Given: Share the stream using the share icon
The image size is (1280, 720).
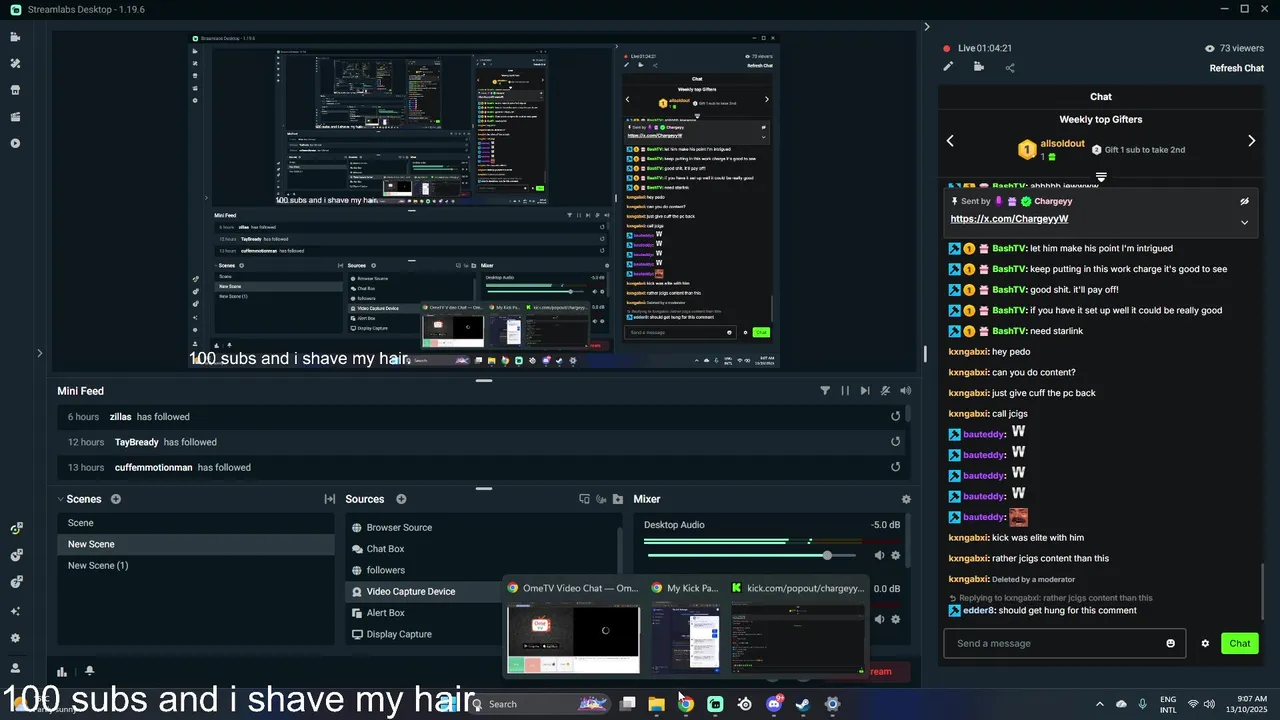Looking at the screenshot, I should coord(1010,68).
